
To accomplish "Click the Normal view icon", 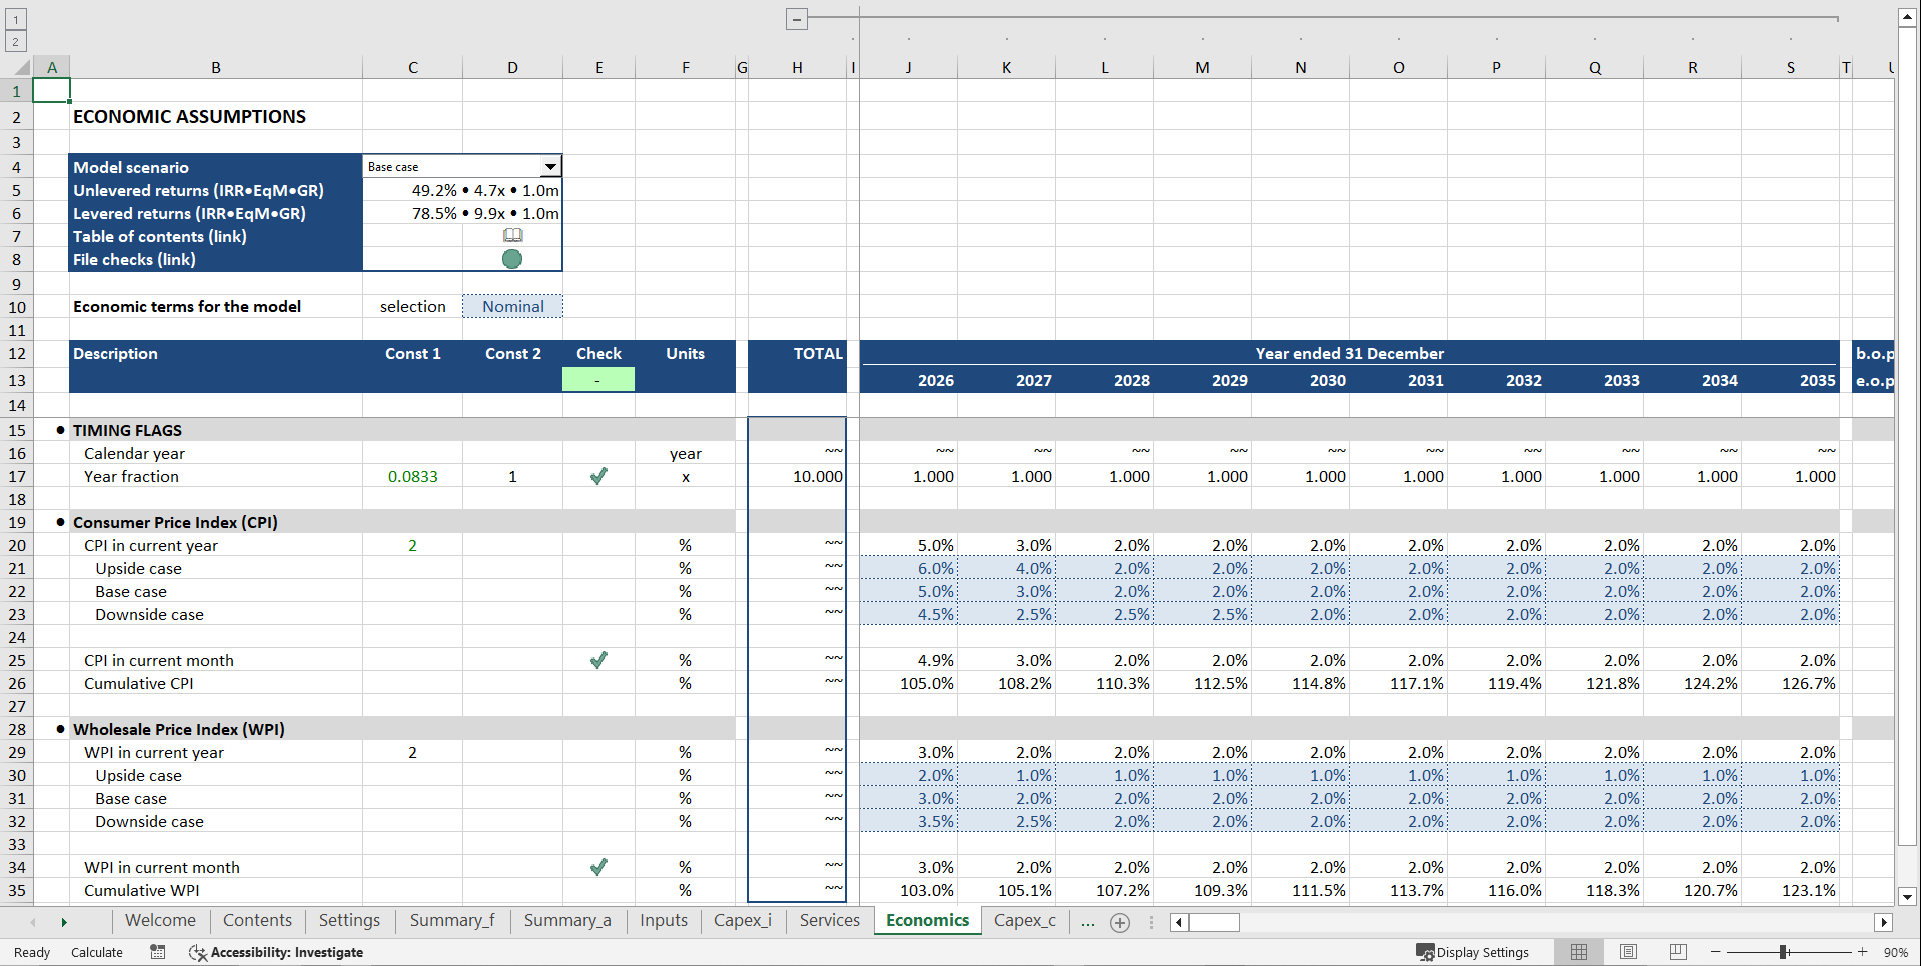I will point(1579,952).
